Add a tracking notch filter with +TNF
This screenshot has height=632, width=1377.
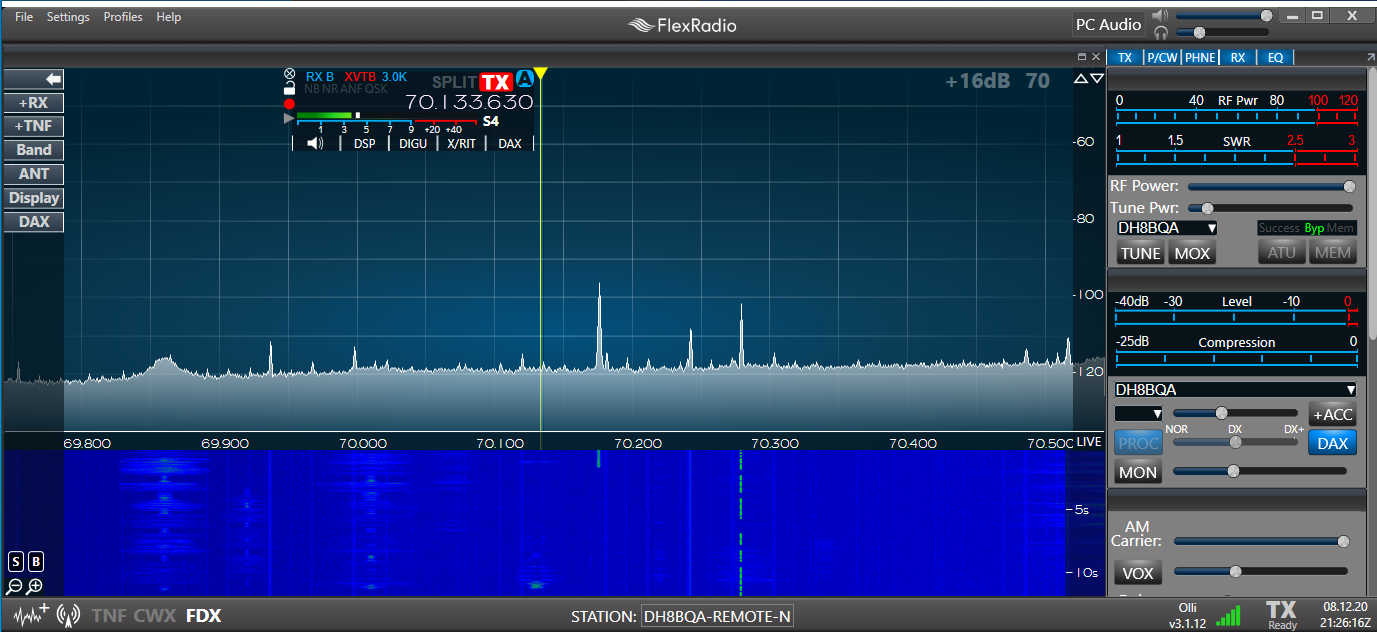pyautogui.click(x=34, y=126)
